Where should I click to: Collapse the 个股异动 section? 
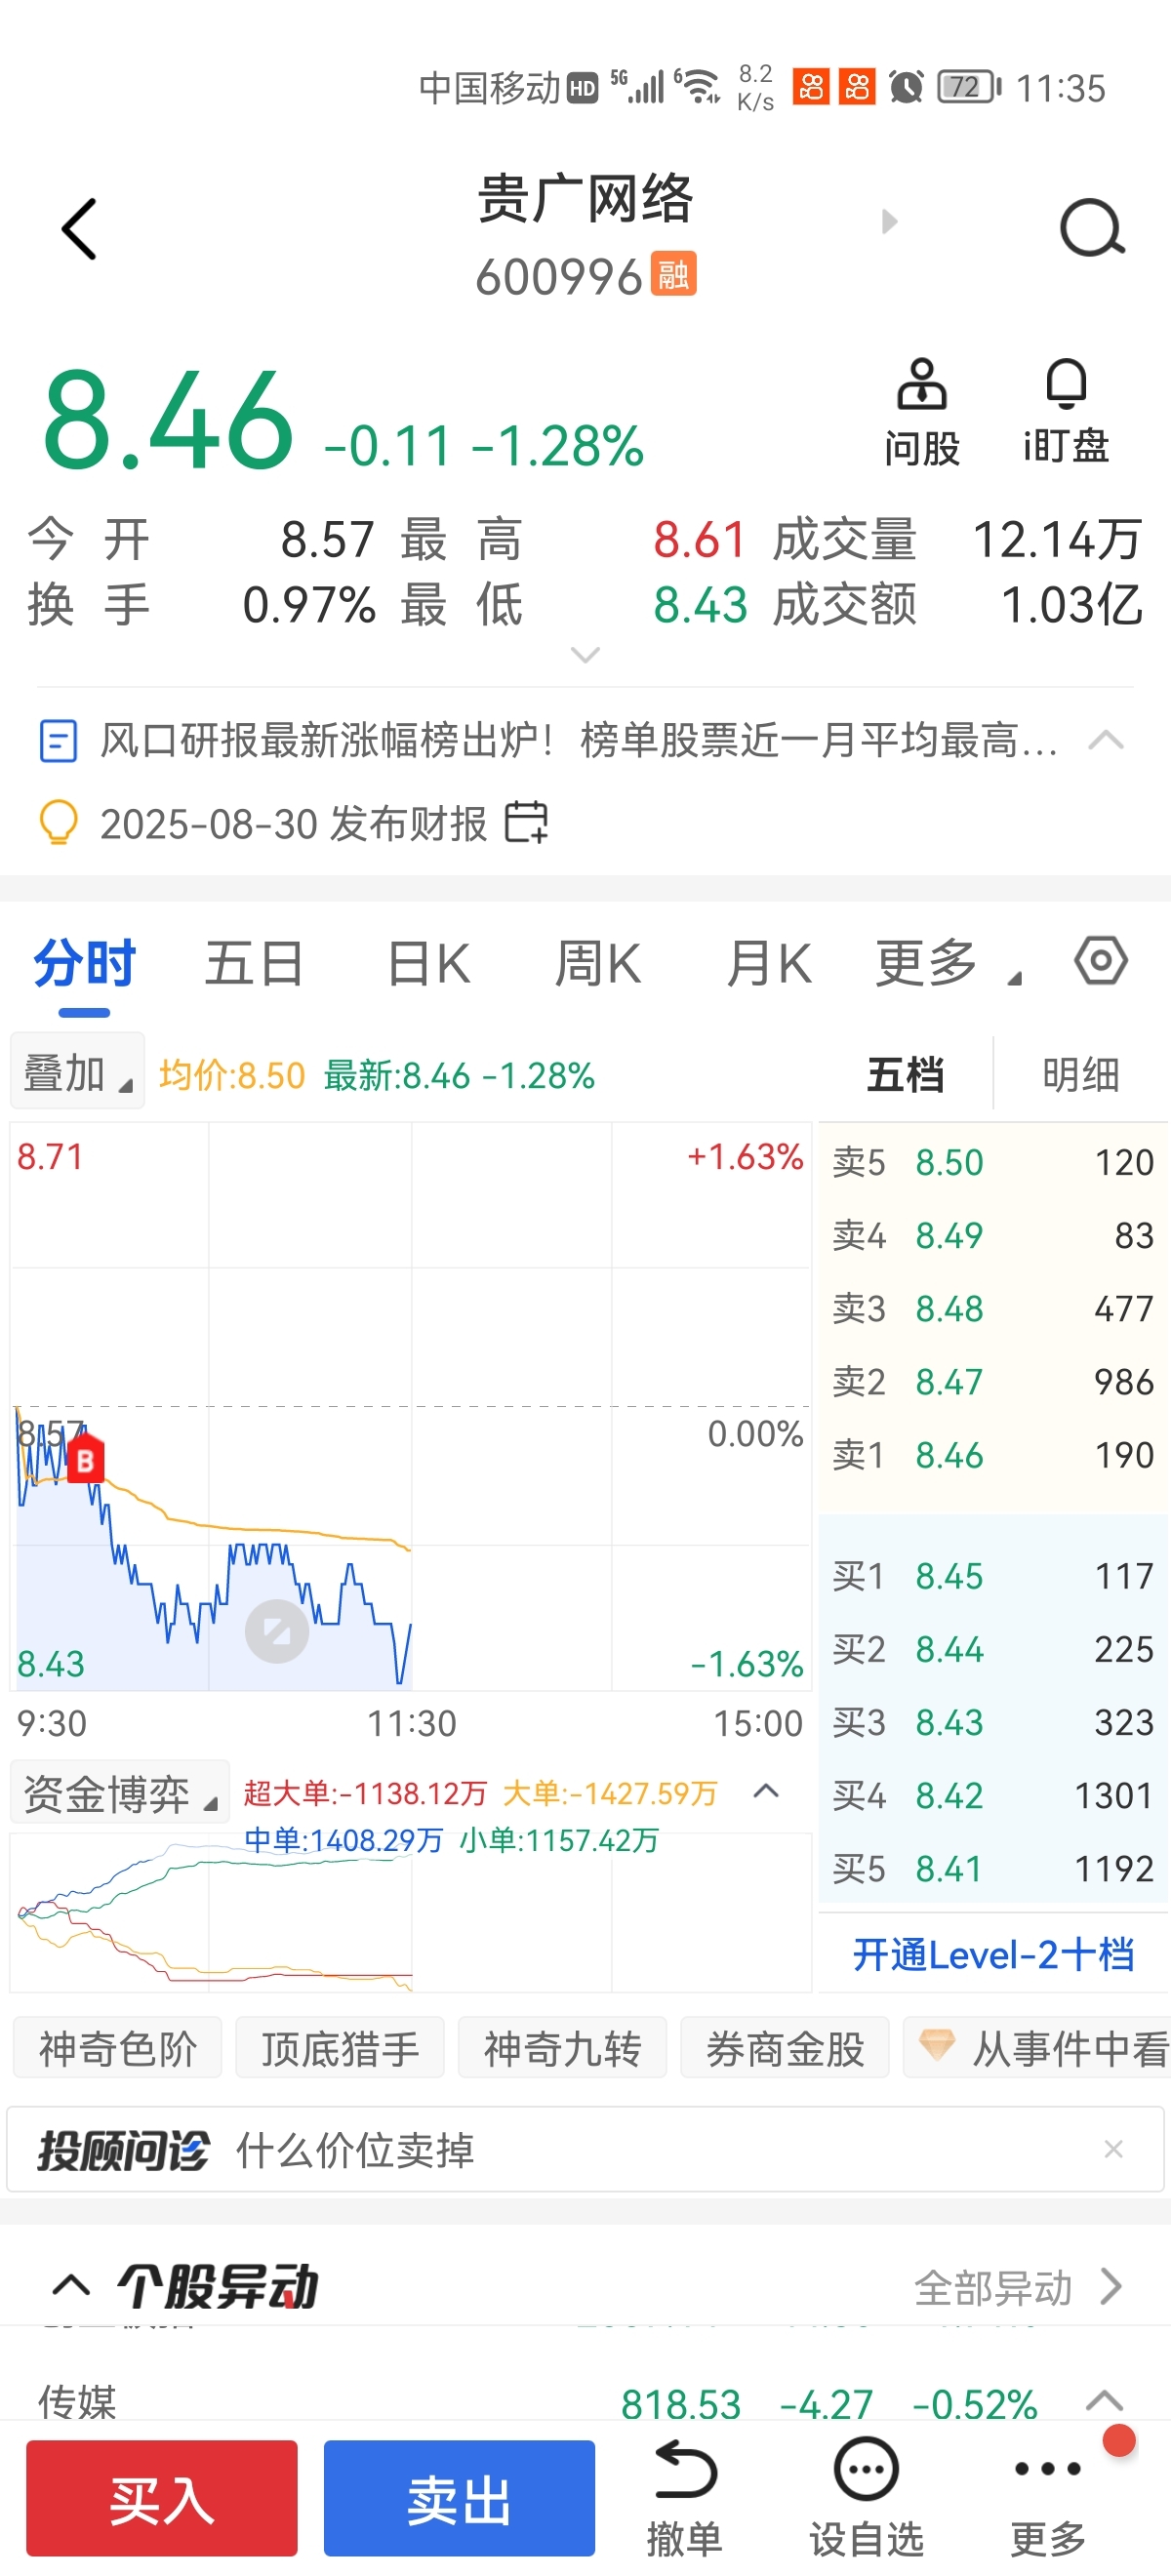click(72, 2287)
